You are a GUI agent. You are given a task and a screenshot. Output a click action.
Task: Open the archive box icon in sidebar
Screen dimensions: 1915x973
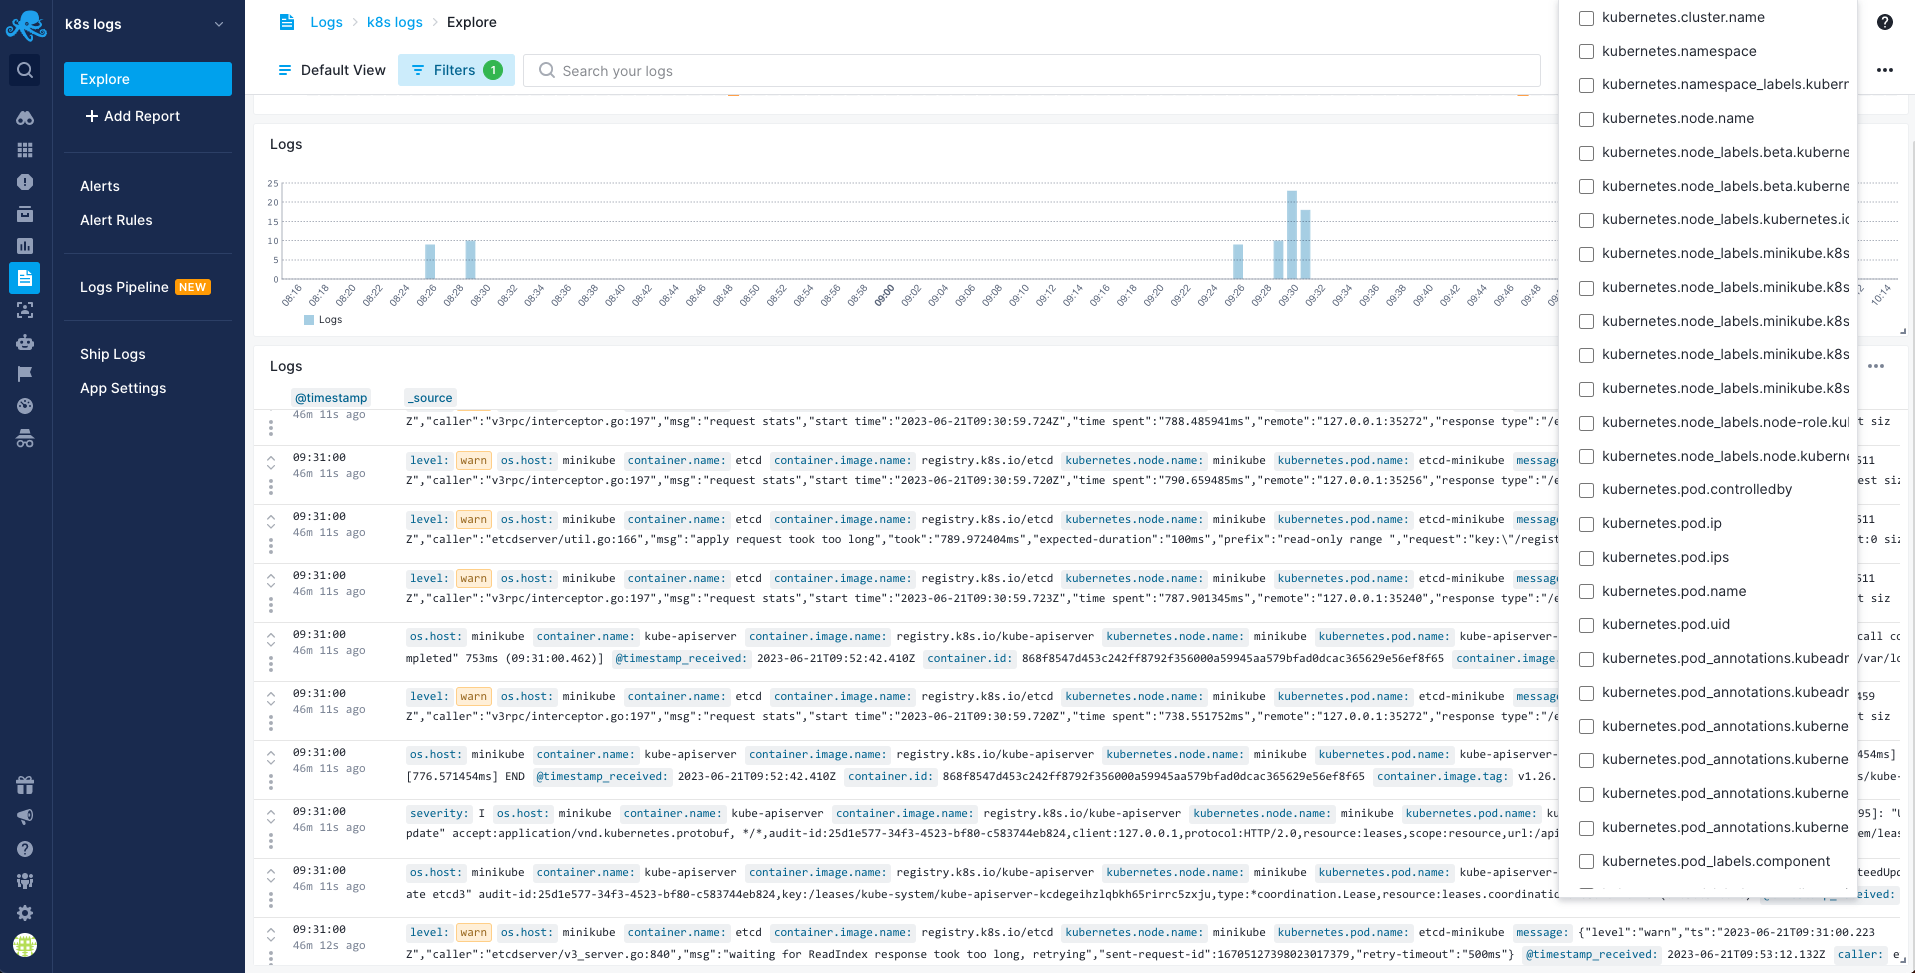pyautogui.click(x=25, y=214)
